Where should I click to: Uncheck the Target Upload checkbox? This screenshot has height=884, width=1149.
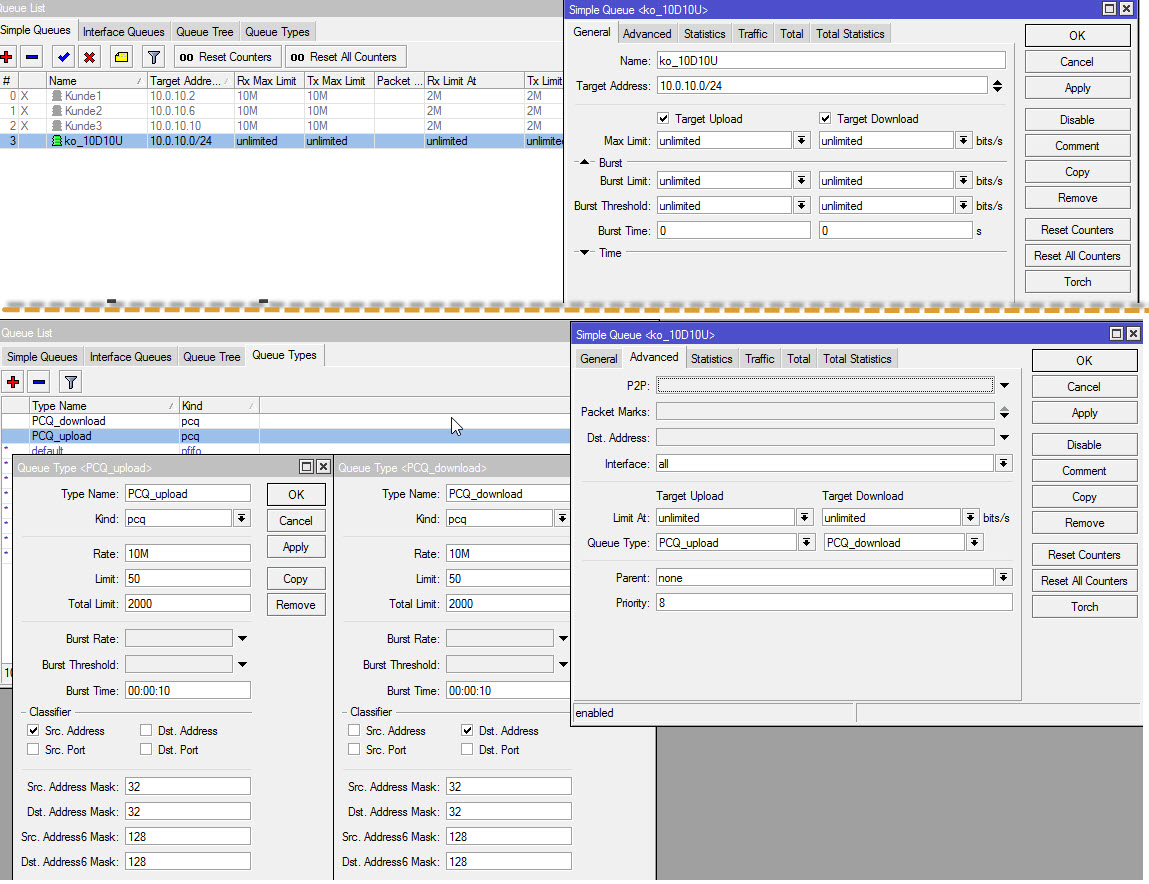pyautogui.click(x=663, y=118)
